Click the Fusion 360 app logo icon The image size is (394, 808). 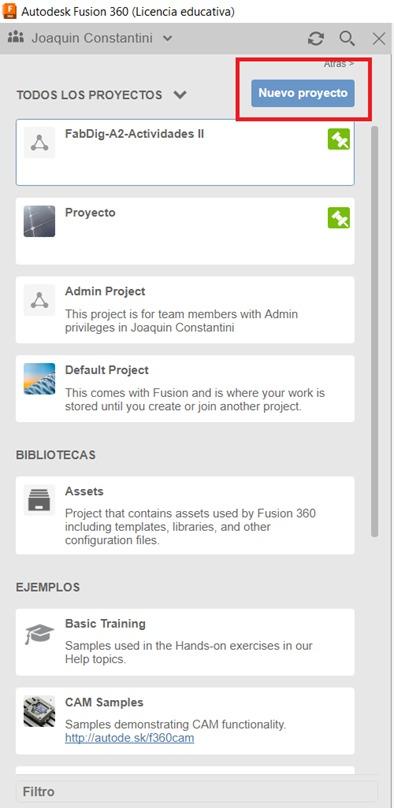pos(10,11)
